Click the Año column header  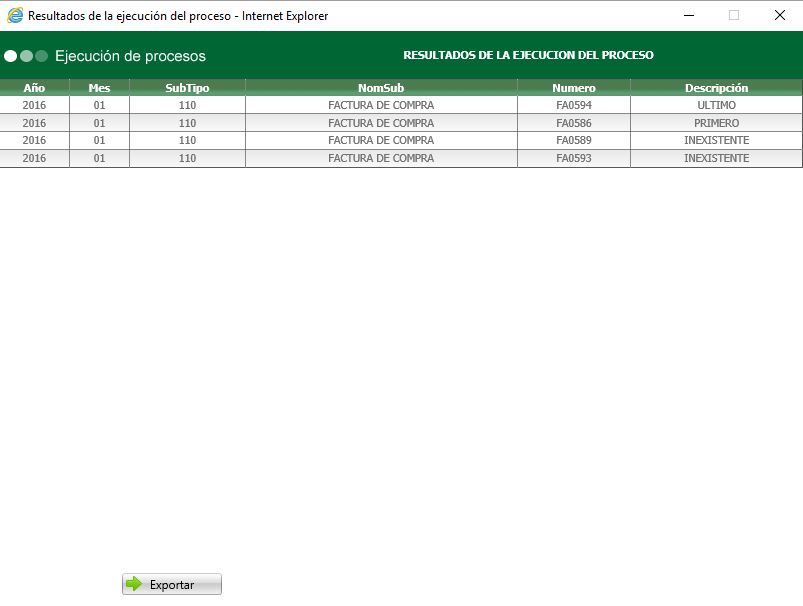pos(35,87)
